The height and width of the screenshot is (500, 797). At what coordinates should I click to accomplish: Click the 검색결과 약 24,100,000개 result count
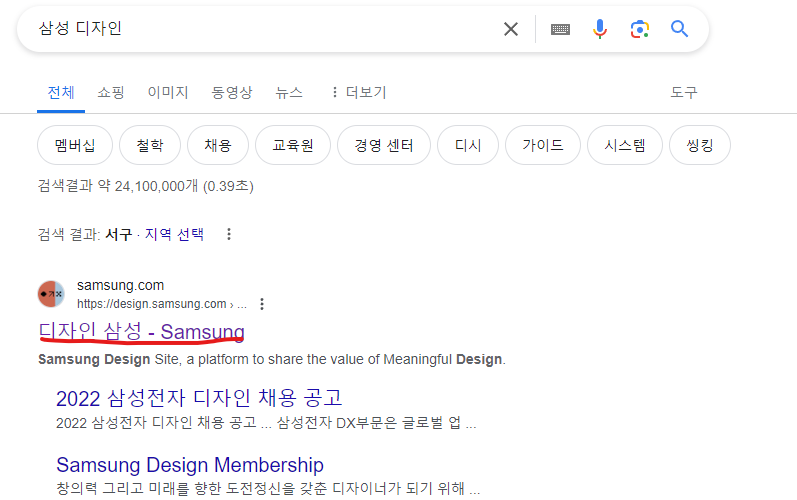tap(145, 186)
